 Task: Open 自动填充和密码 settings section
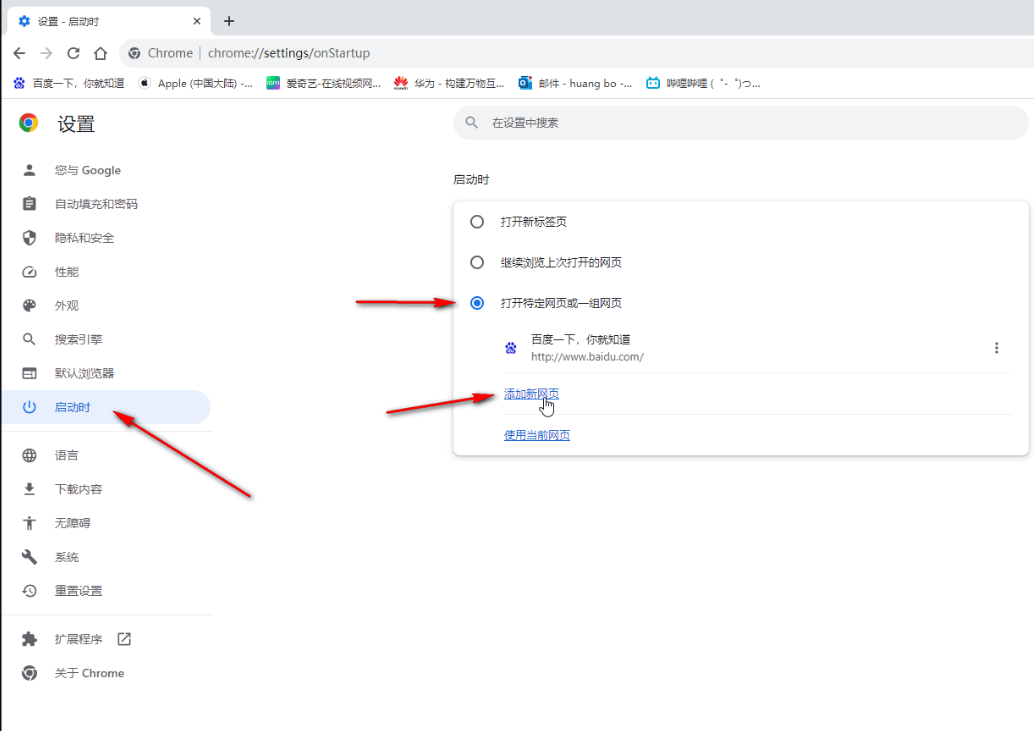(x=106, y=204)
